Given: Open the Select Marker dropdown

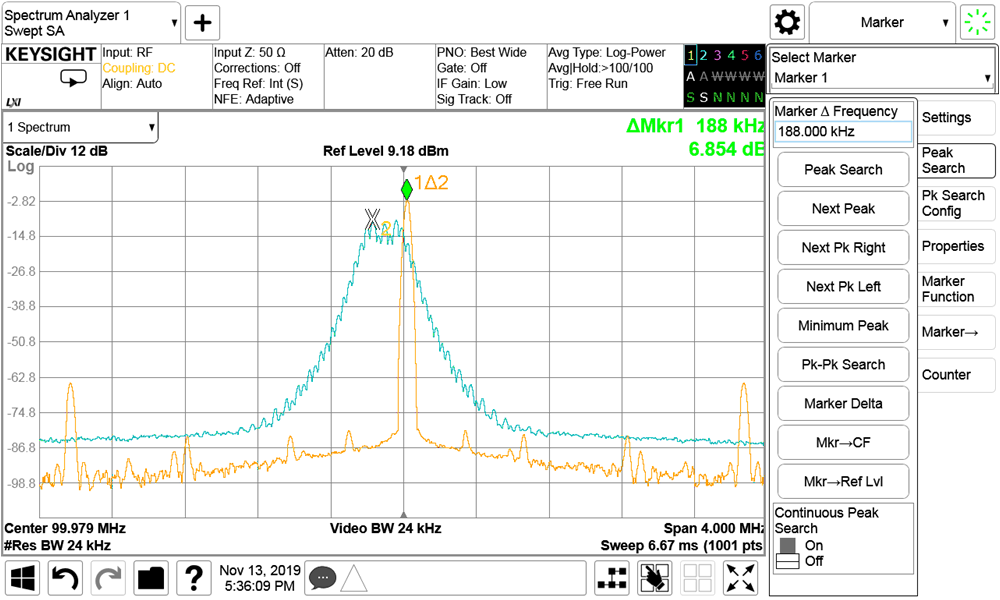Looking at the screenshot, I should [x=881, y=78].
